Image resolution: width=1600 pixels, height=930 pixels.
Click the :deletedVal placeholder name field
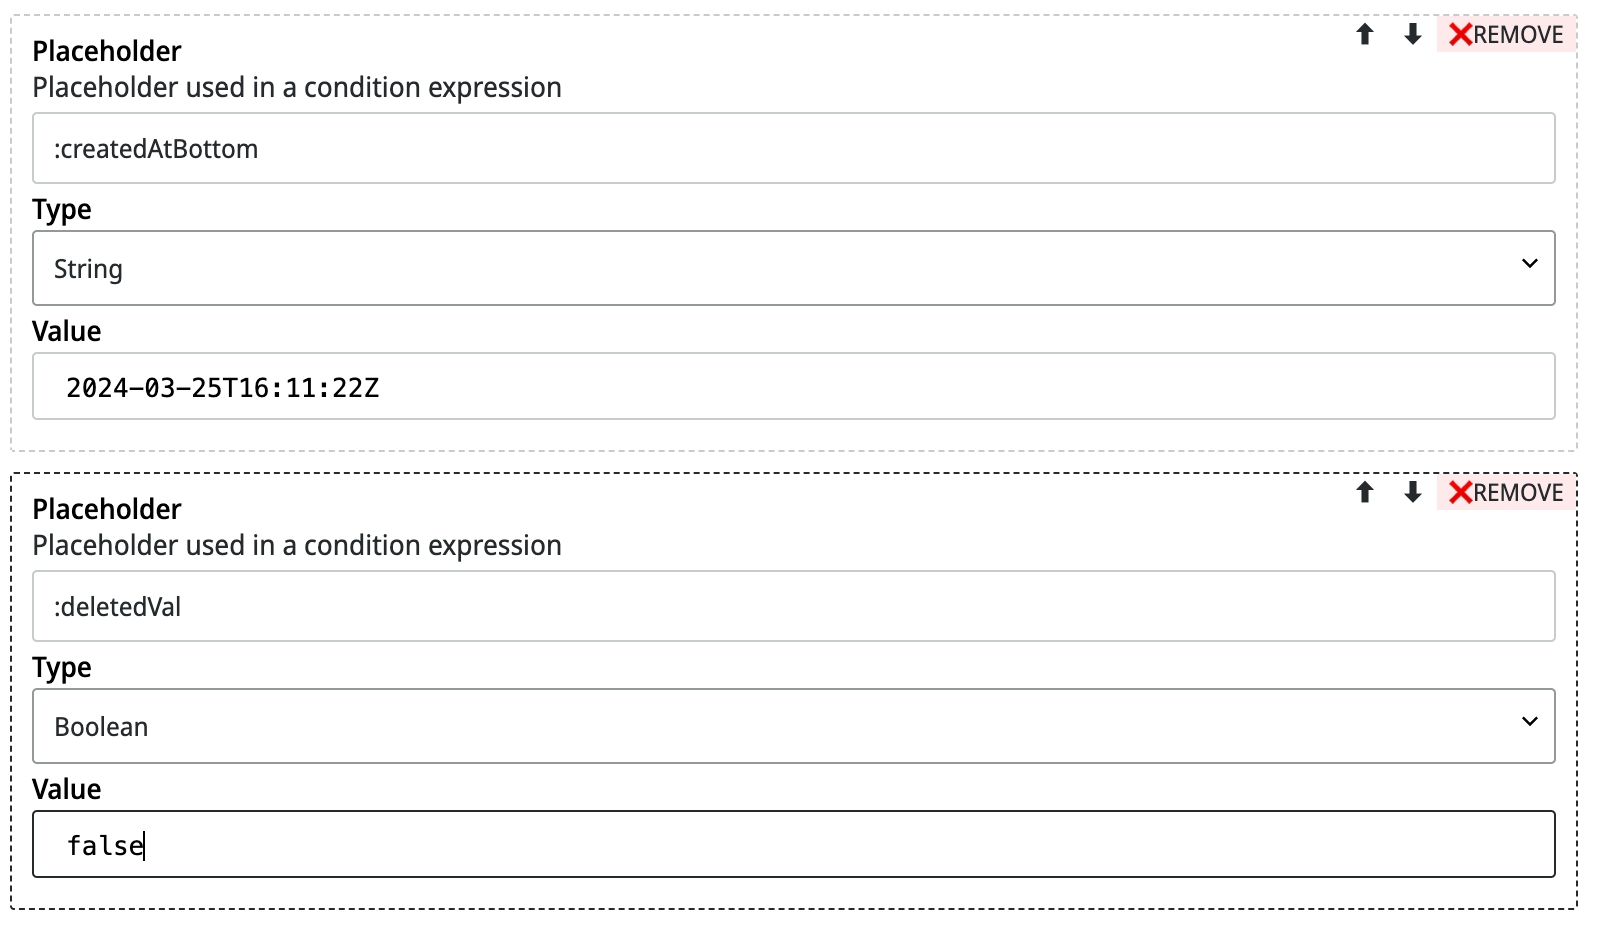[x=793, y=606]
